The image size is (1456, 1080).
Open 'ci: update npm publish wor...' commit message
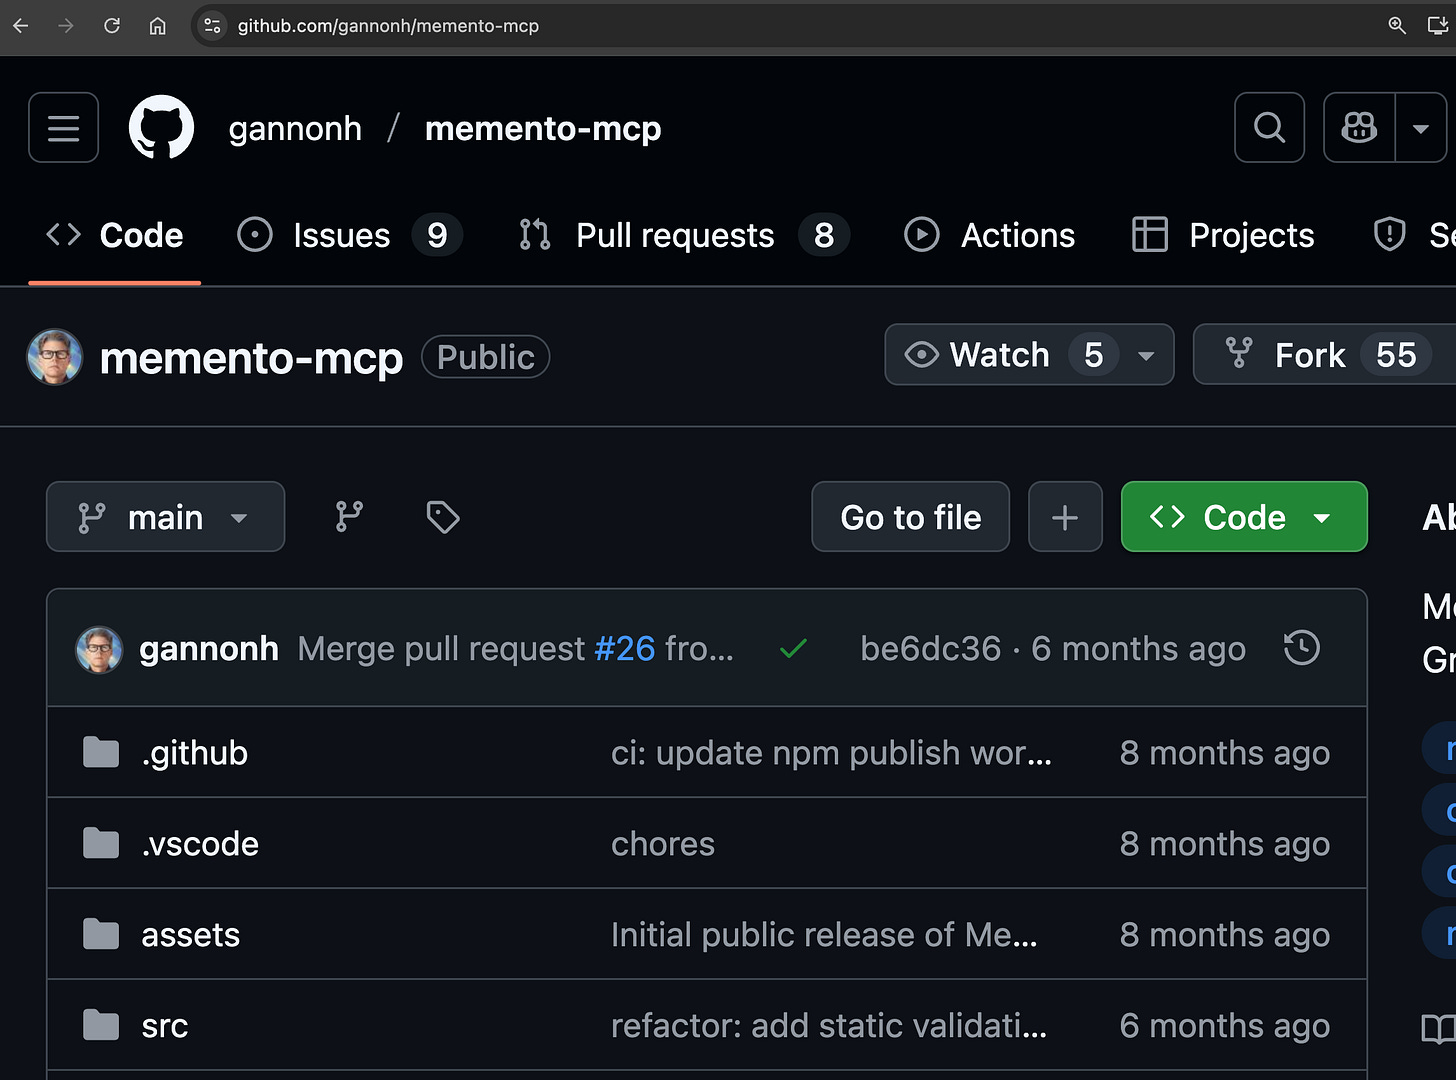point(831,753)
